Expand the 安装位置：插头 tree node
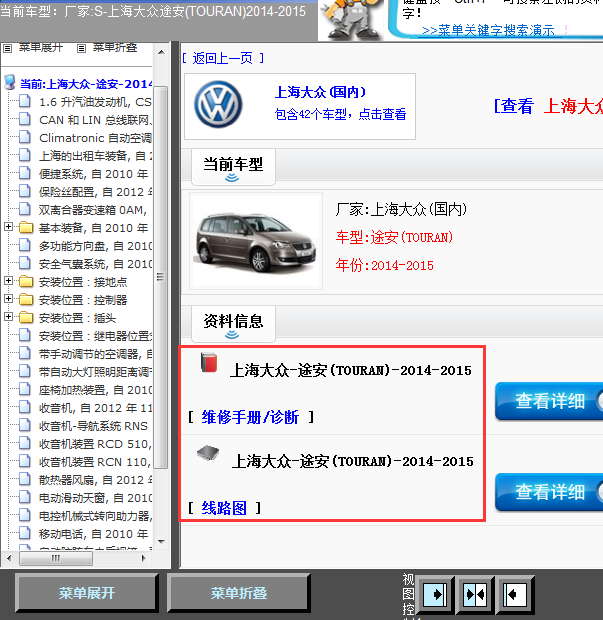Screen dimensions: 603x620 8,317
